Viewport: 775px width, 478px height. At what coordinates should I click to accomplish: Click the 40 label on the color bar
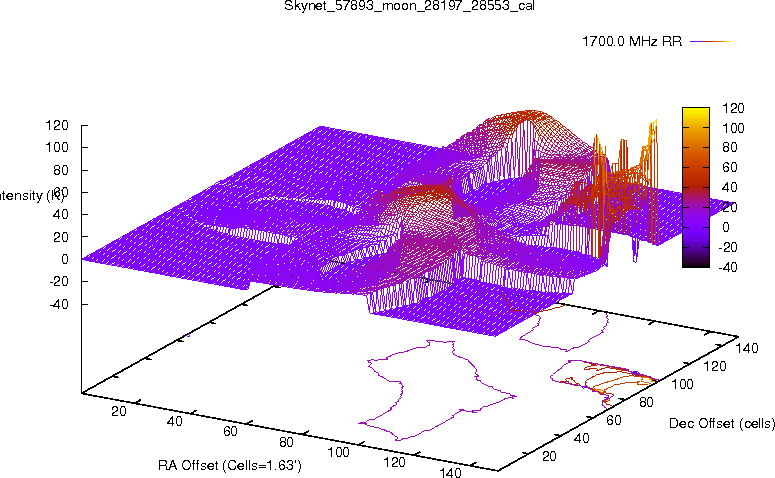(730, 187)
